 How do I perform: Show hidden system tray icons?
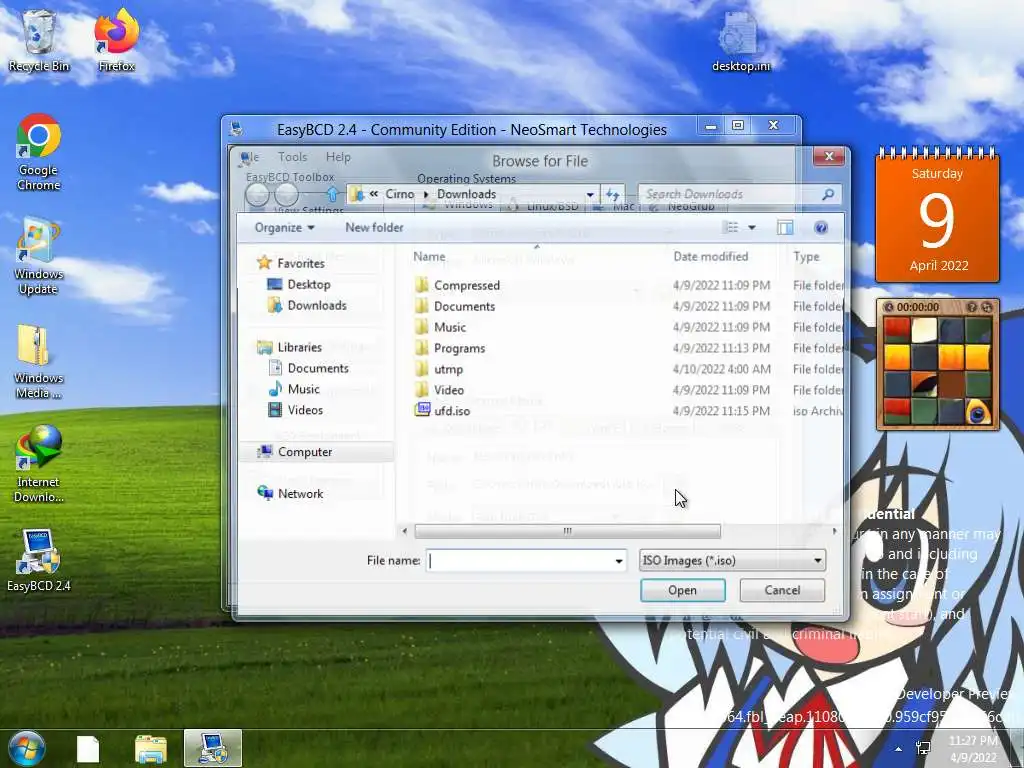[899, 749]
